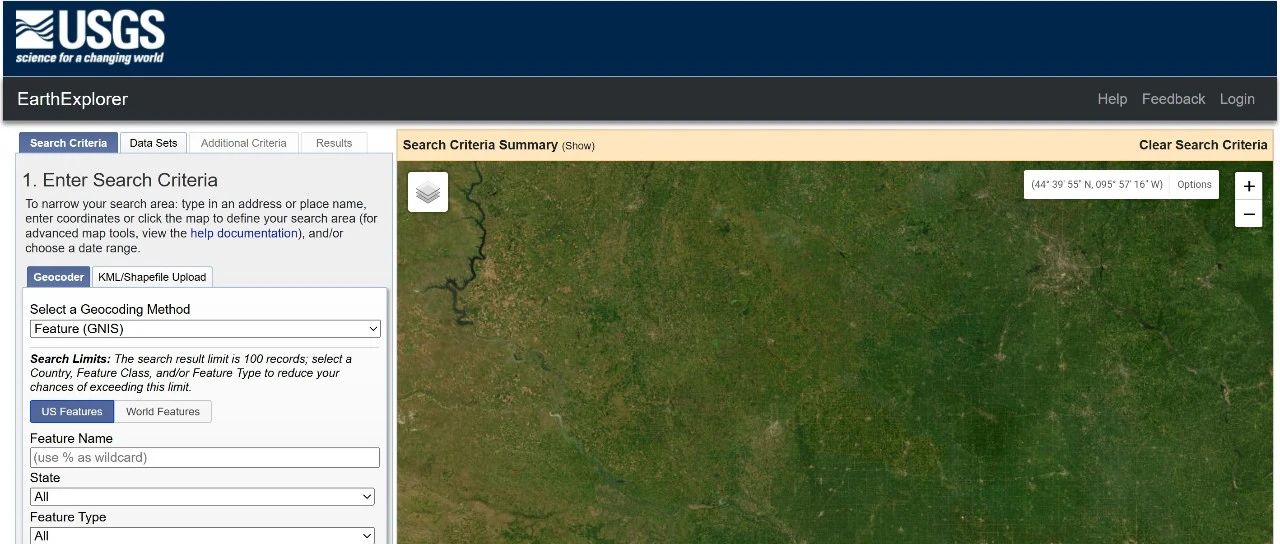The width and height of the screenshot is (1280, 544).
Task: Open the map layers selector icon
Action: (428, 192)
